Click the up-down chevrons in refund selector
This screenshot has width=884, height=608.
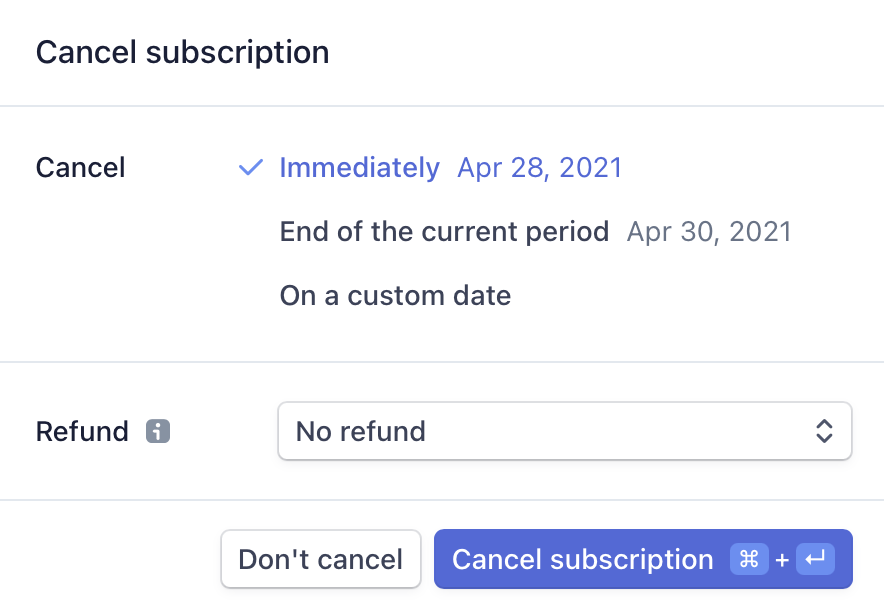824,431
